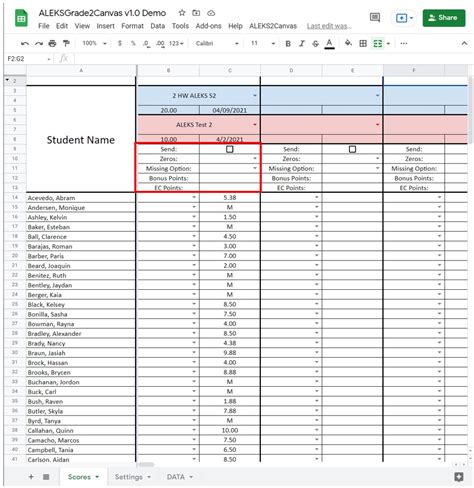This screenshot has height=488, width=474.
Task: Open the Edit menu
Action: coord(62,26)
